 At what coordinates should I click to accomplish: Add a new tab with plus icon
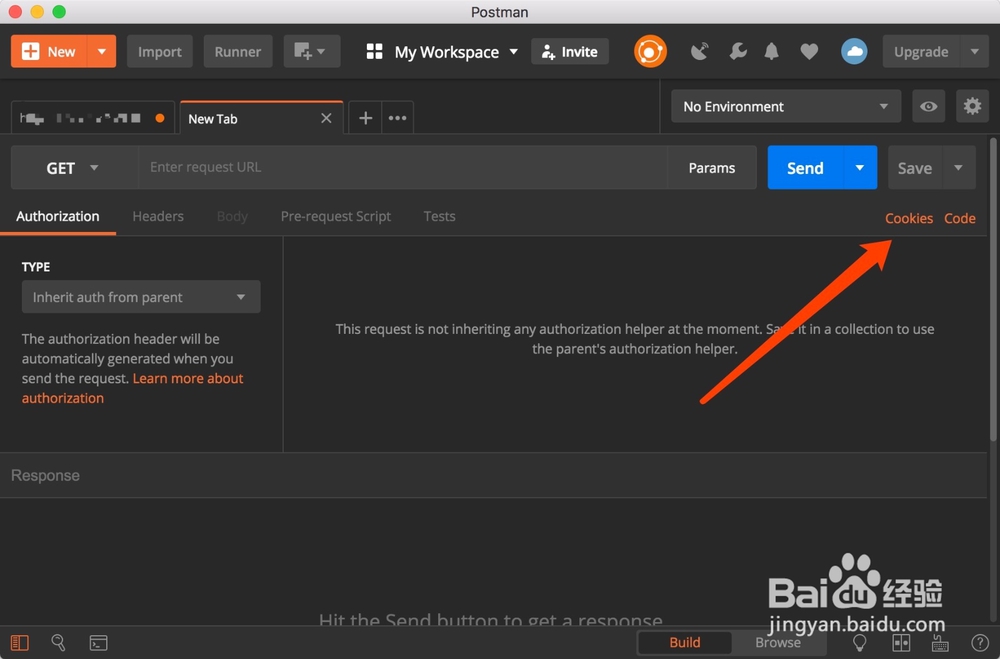(365, 117)
